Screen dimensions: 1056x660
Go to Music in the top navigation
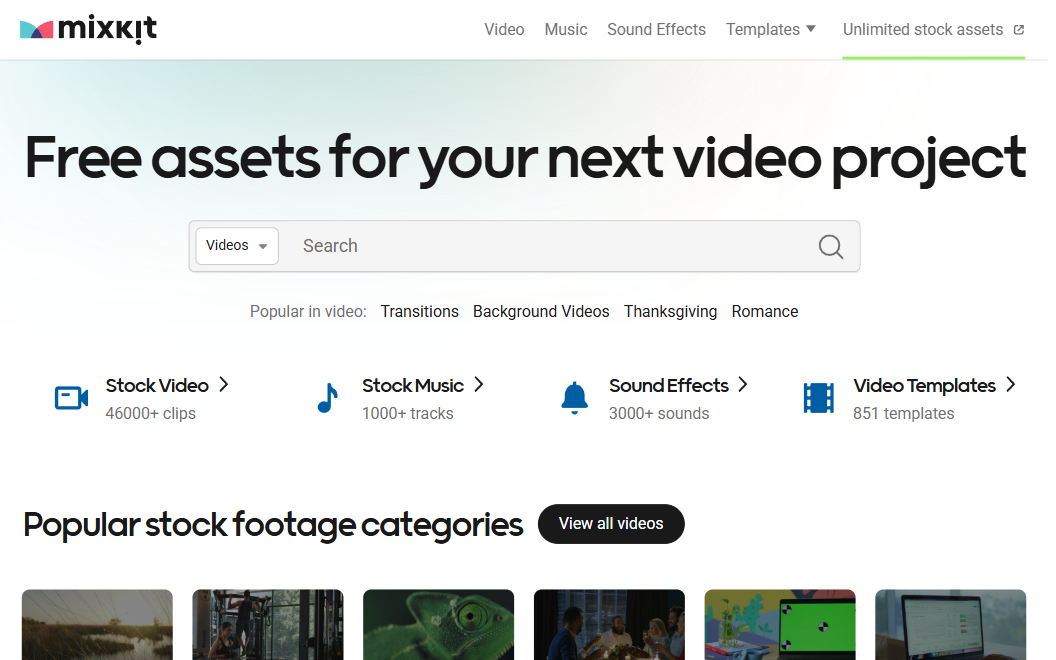pos(566,30)
